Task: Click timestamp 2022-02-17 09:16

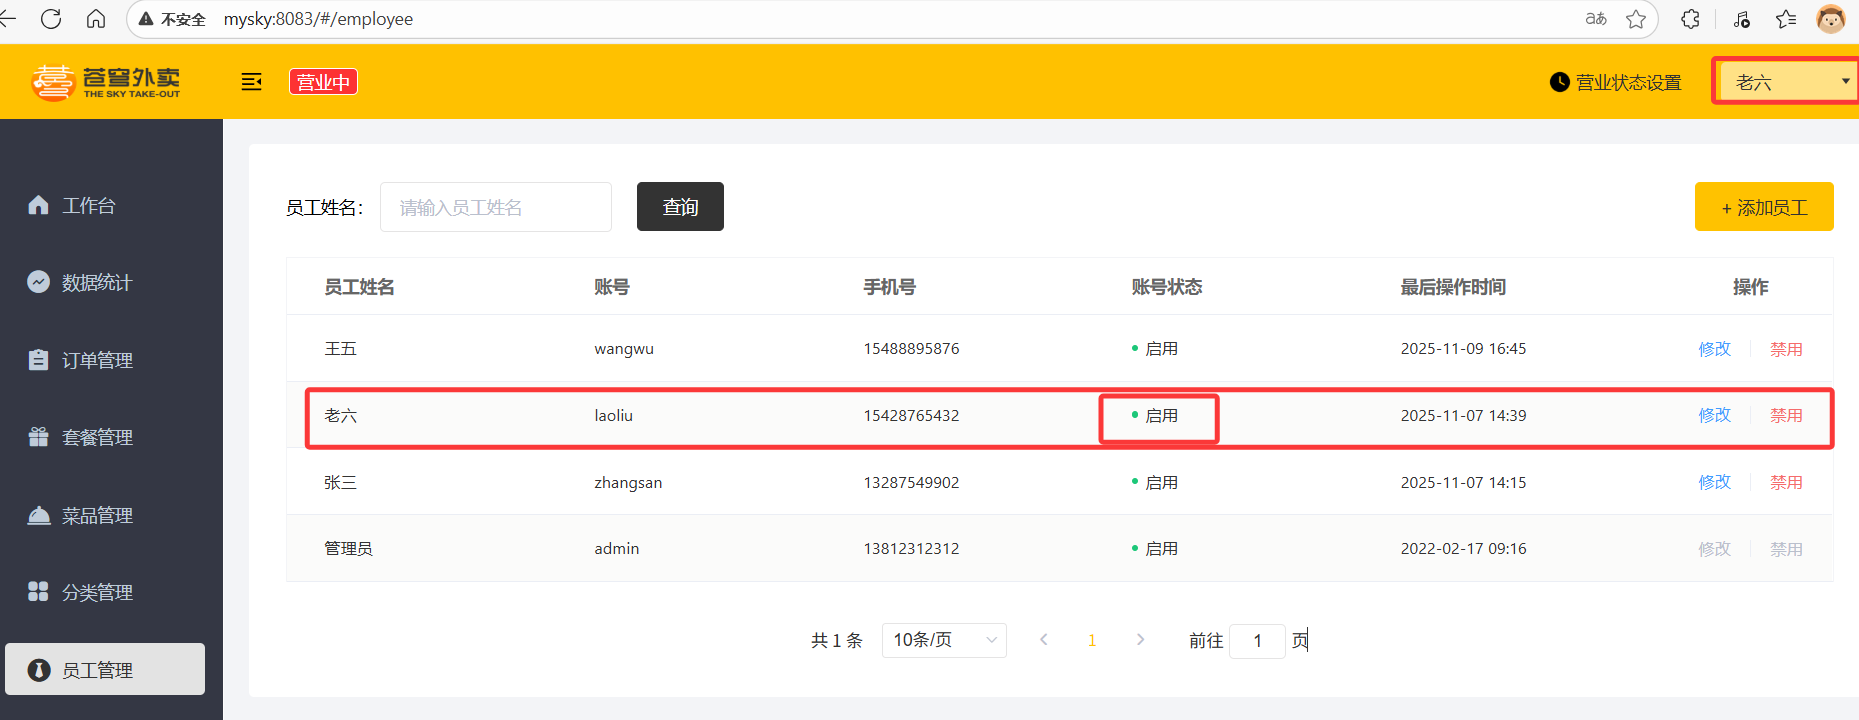Action: click(1463, 548)
